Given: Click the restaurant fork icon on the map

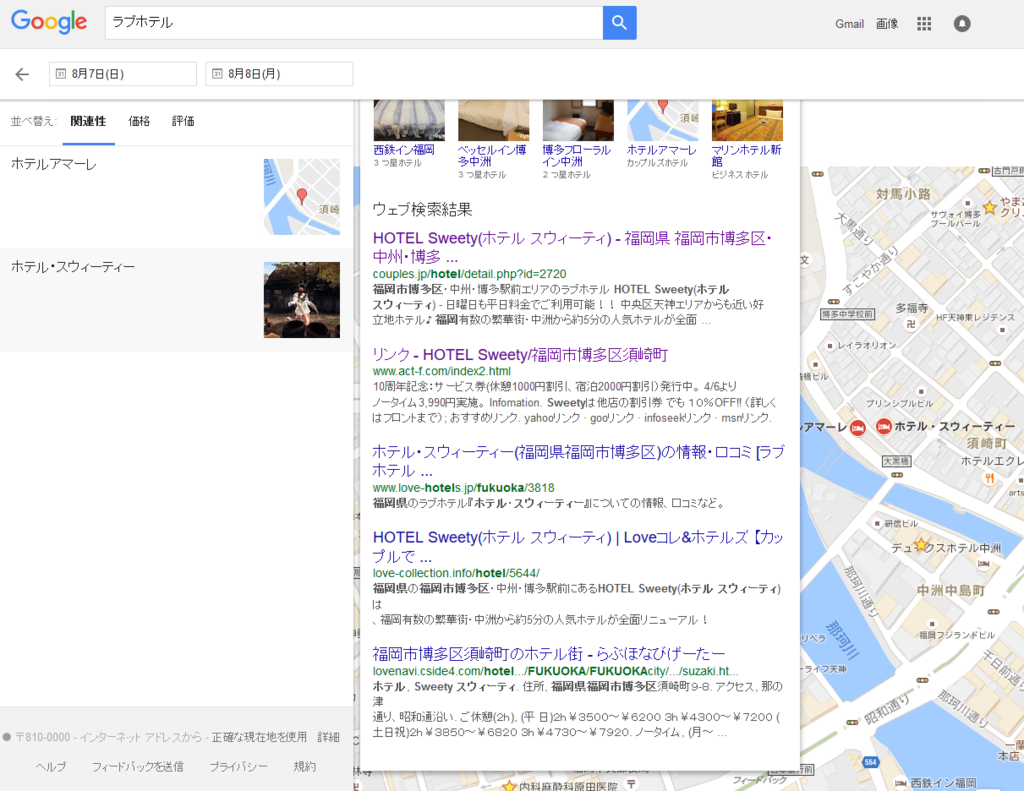Looking at the screenshot, I should [x=990, y=478].
